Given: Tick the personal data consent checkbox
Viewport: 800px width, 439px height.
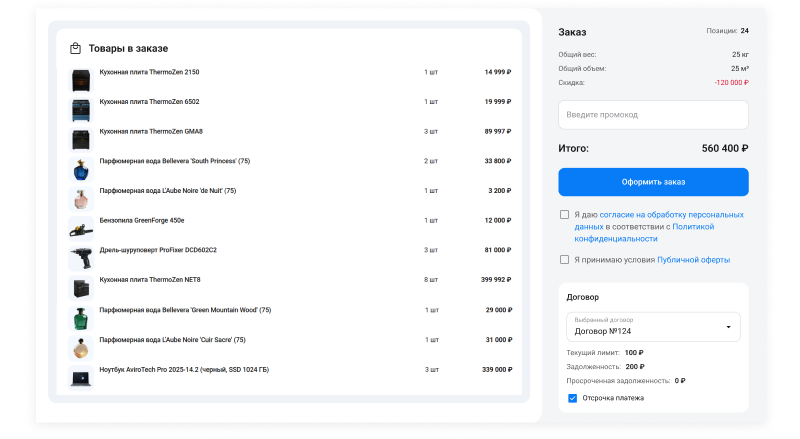Looking at the screenshot, I should [565, 215].
